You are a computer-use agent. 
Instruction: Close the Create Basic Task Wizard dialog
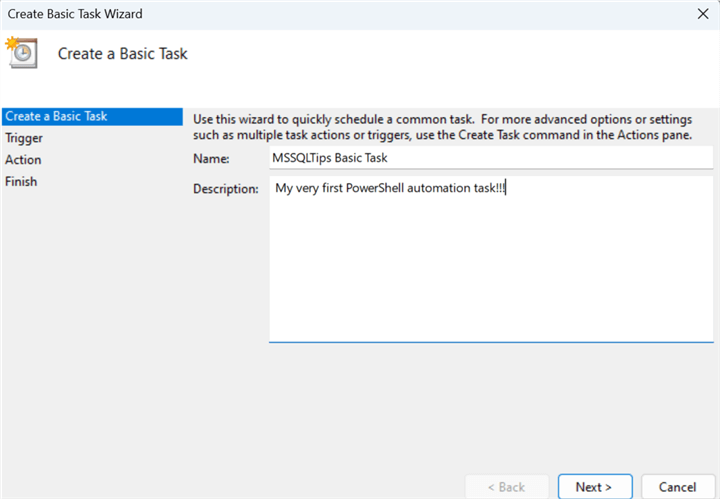click(703, 14)
